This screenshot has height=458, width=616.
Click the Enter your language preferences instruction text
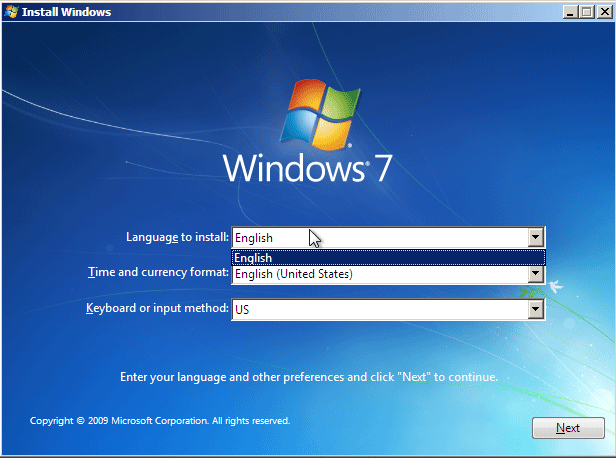[x=309, y=377]
